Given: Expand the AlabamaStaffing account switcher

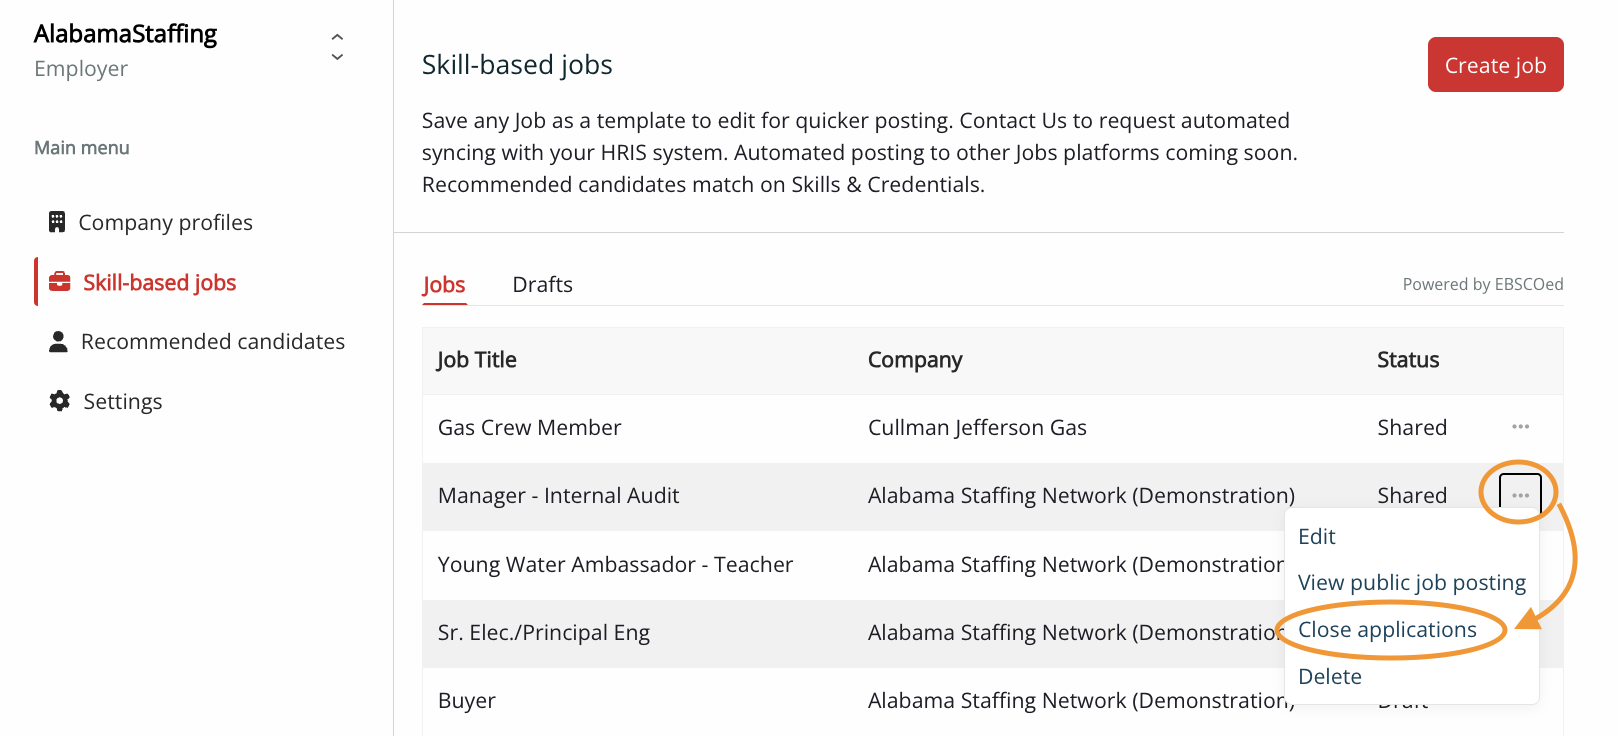Looking at the screenshot, I should tap(337, 47).
